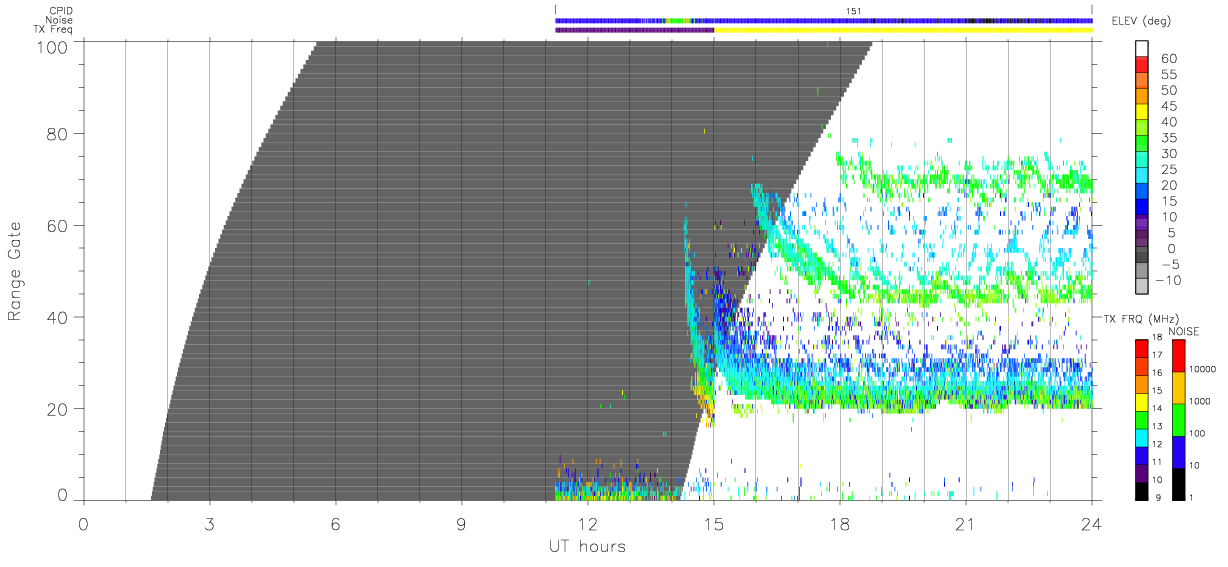Click y-axis tick label '80'
The width and height of the screenshot is (1228, 567).
coord(59,133)
